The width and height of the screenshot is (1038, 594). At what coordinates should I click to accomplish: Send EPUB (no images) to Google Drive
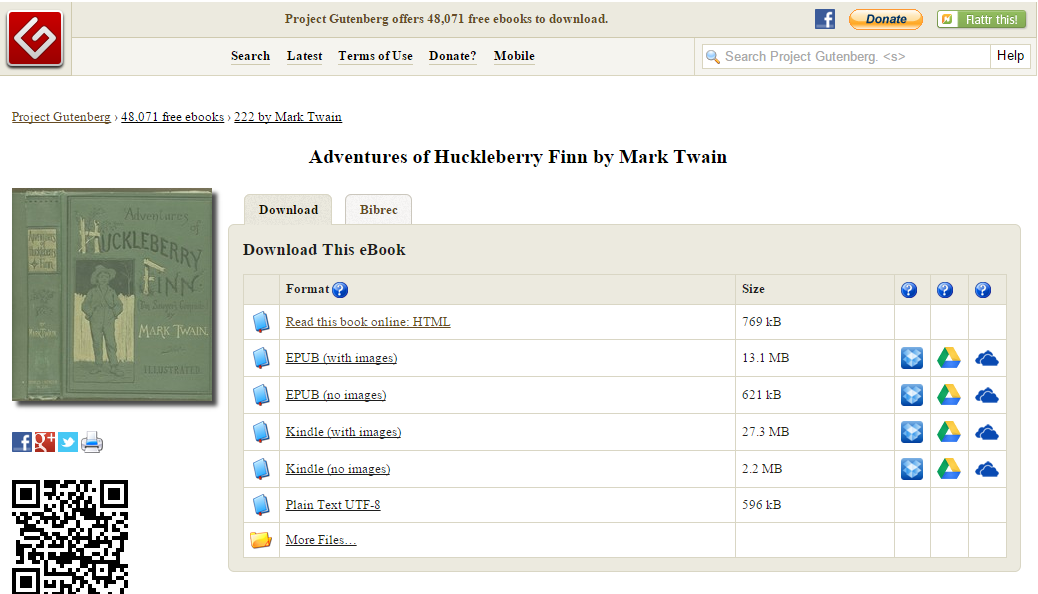coord(949,395)
